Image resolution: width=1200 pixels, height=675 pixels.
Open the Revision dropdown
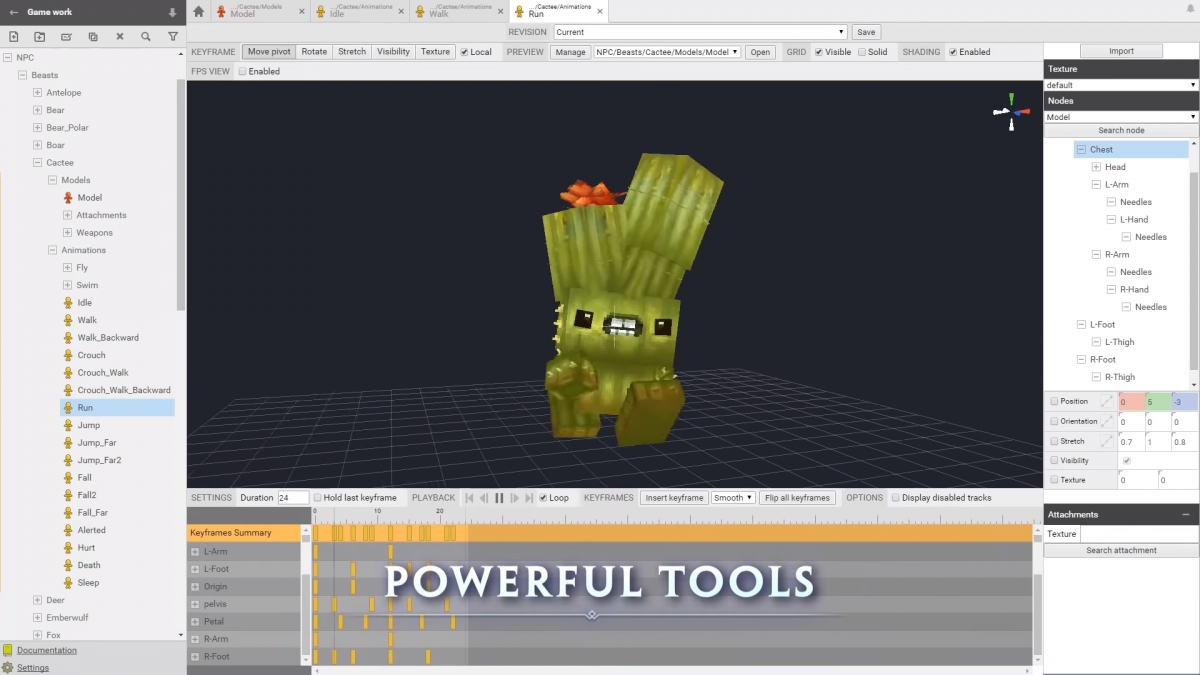(700, 32)
